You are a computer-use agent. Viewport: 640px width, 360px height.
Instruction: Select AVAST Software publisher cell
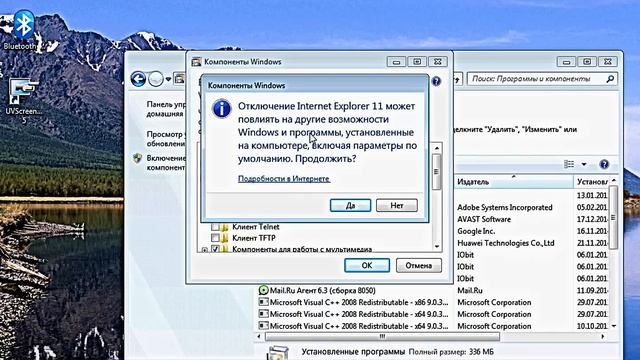(484, 219)
